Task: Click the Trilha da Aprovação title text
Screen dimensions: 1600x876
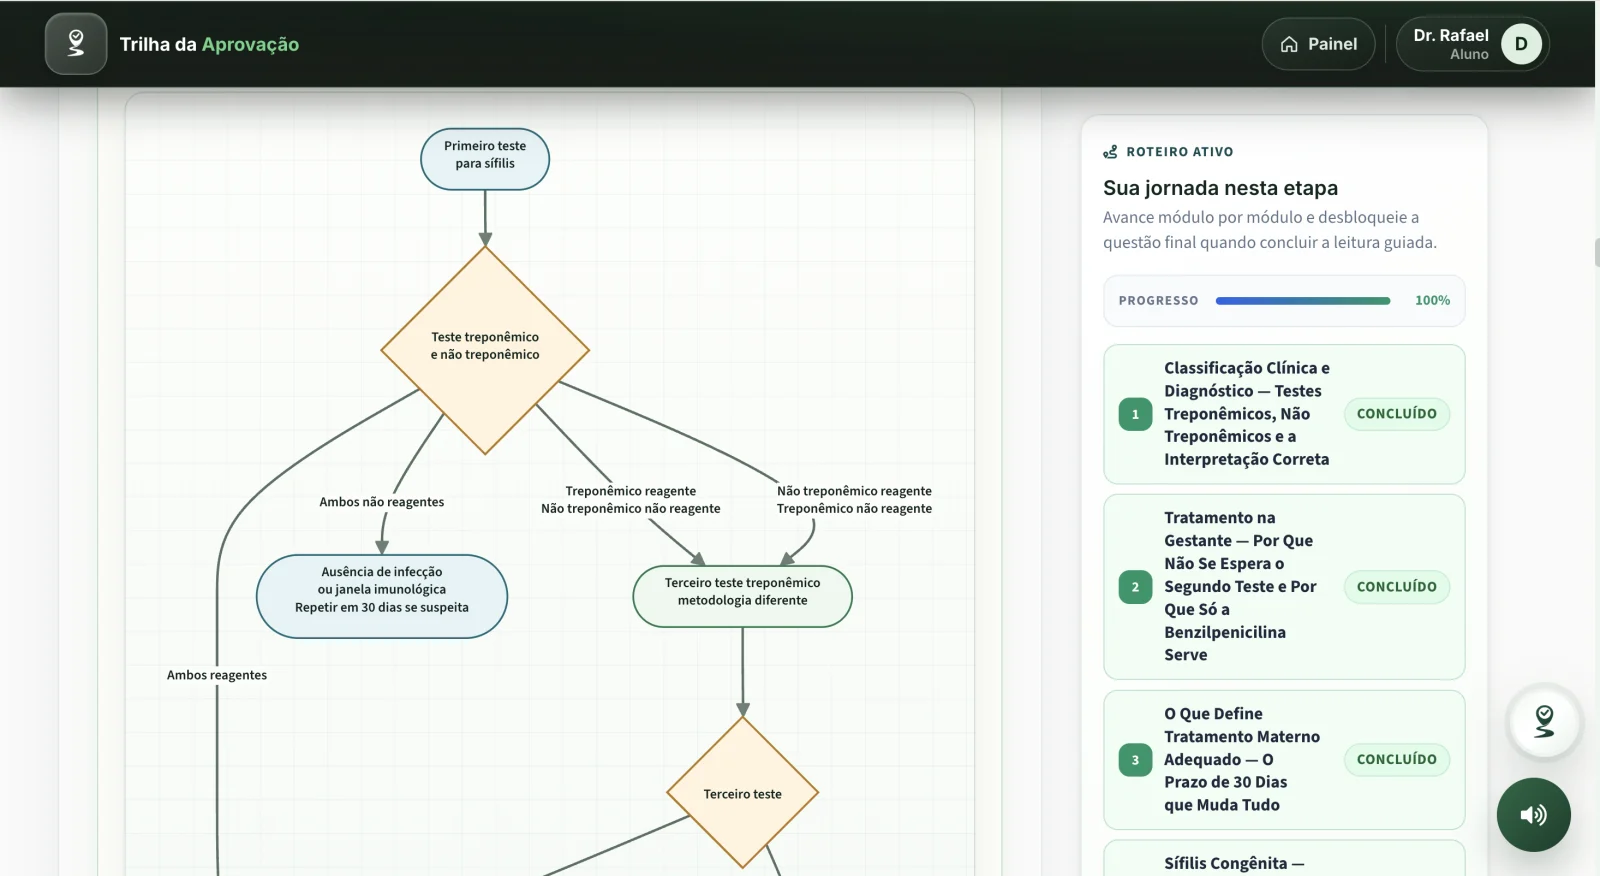Action: point(209,44)
